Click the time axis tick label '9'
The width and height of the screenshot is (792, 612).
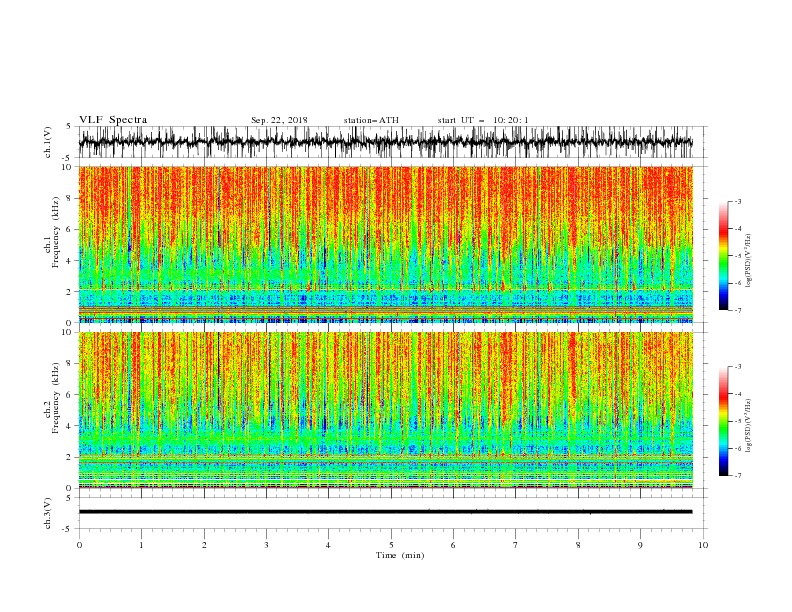(640, 545)
